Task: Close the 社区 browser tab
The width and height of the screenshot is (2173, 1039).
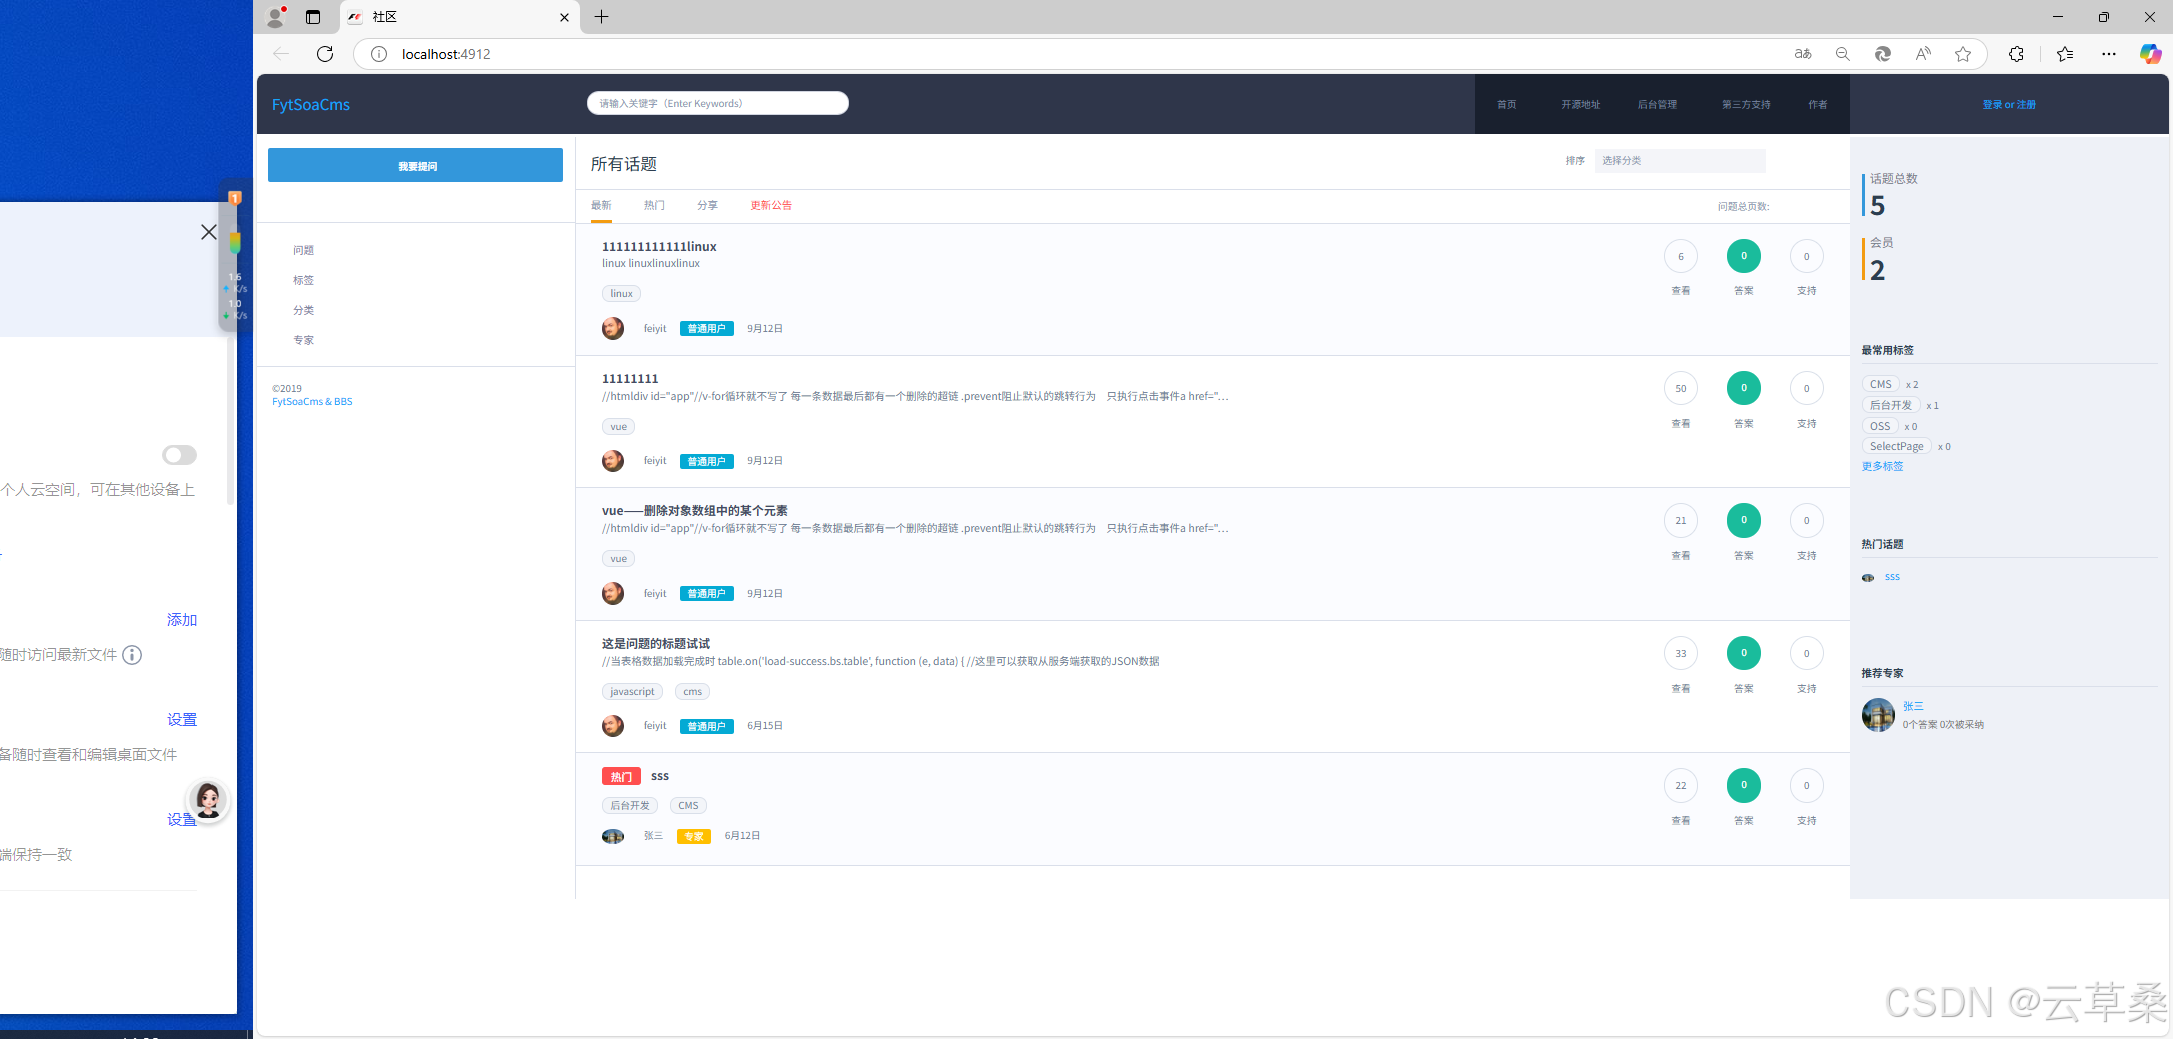Action: pyautogui.click(x=564, y=17)
